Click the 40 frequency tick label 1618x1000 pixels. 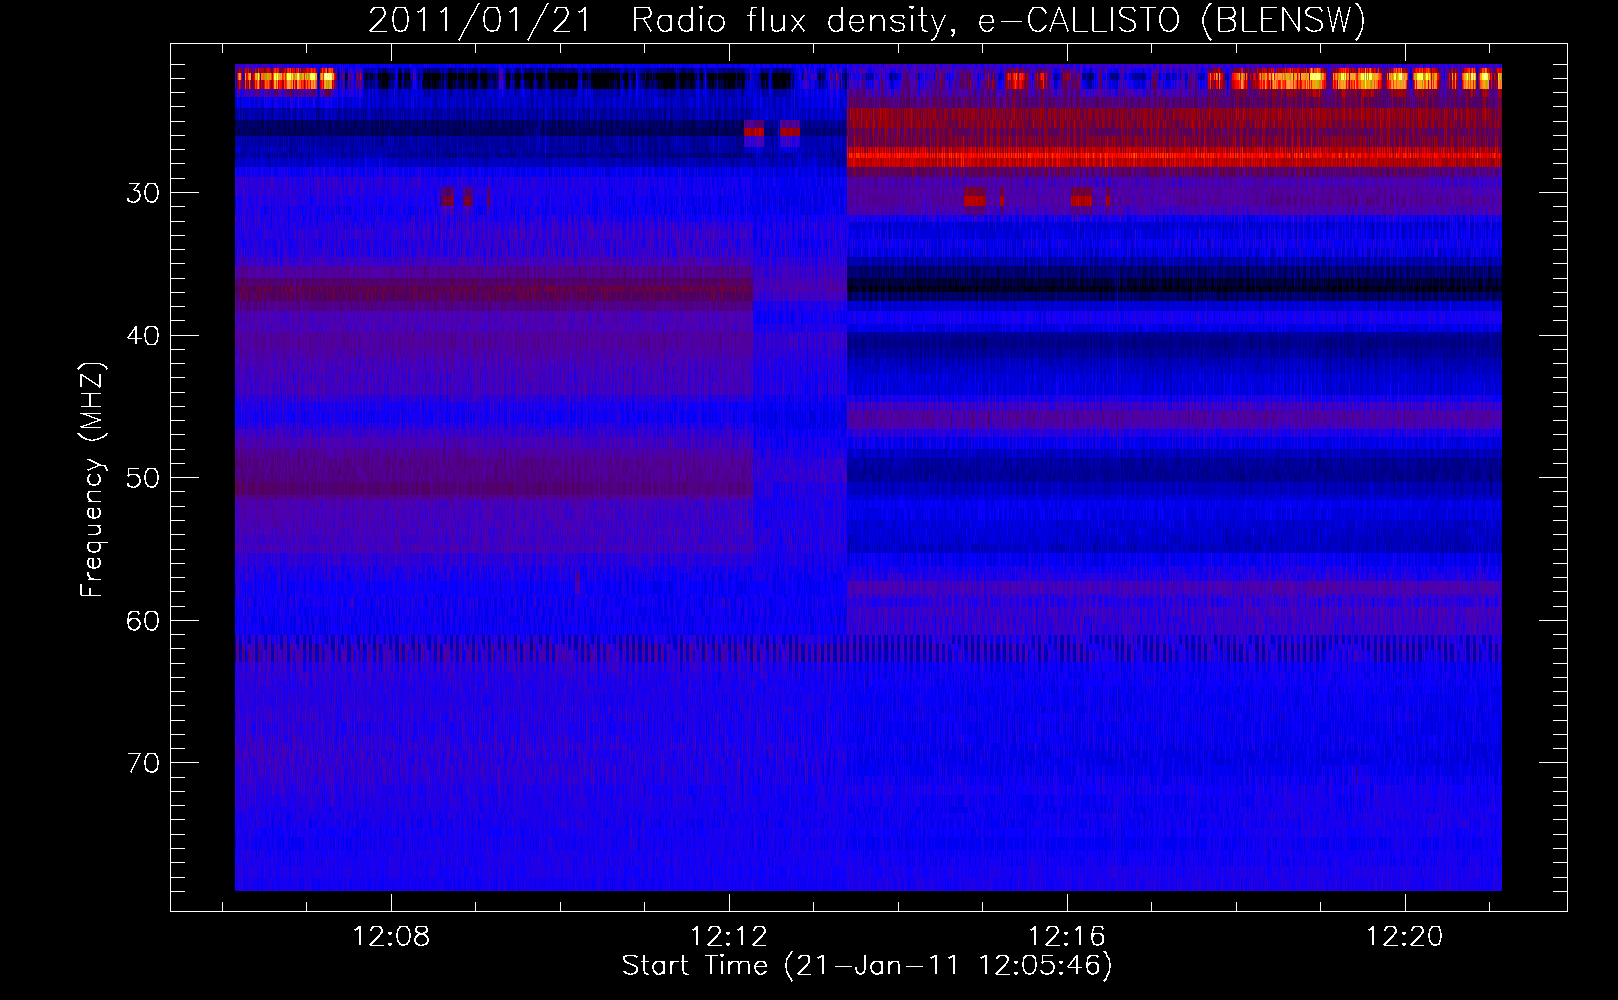point(143,336)
